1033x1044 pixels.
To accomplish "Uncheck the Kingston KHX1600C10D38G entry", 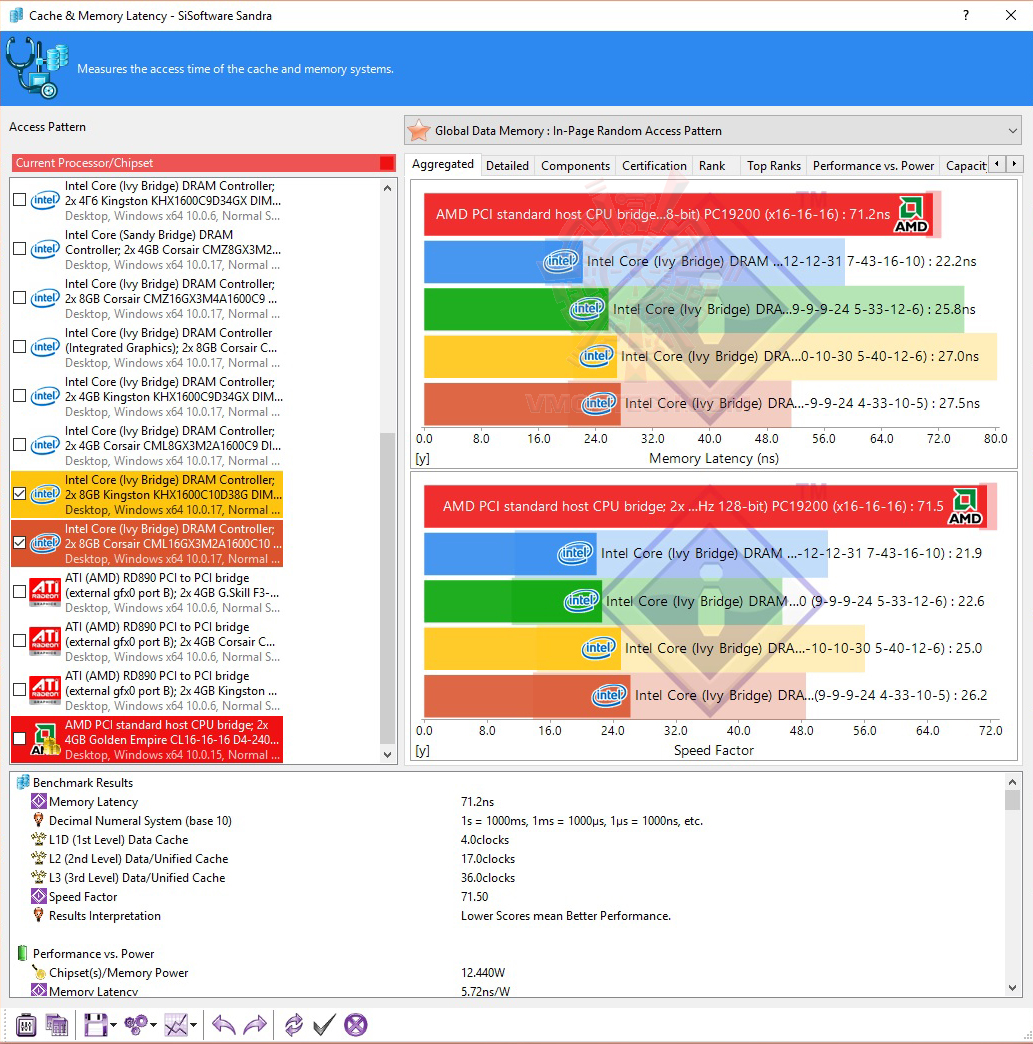I will point(20,494).
